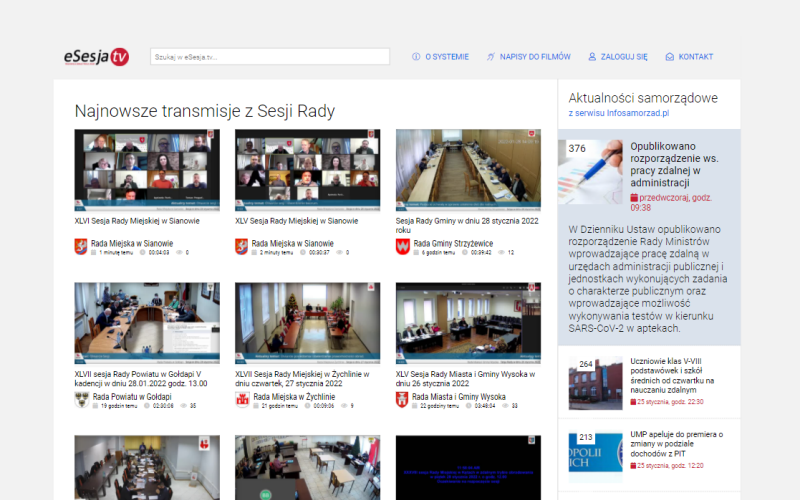The image size is (800, 500).
Task: Open XLVI Sesja Rady Miejskiej w Sianowie video
Action: point(147,170)
